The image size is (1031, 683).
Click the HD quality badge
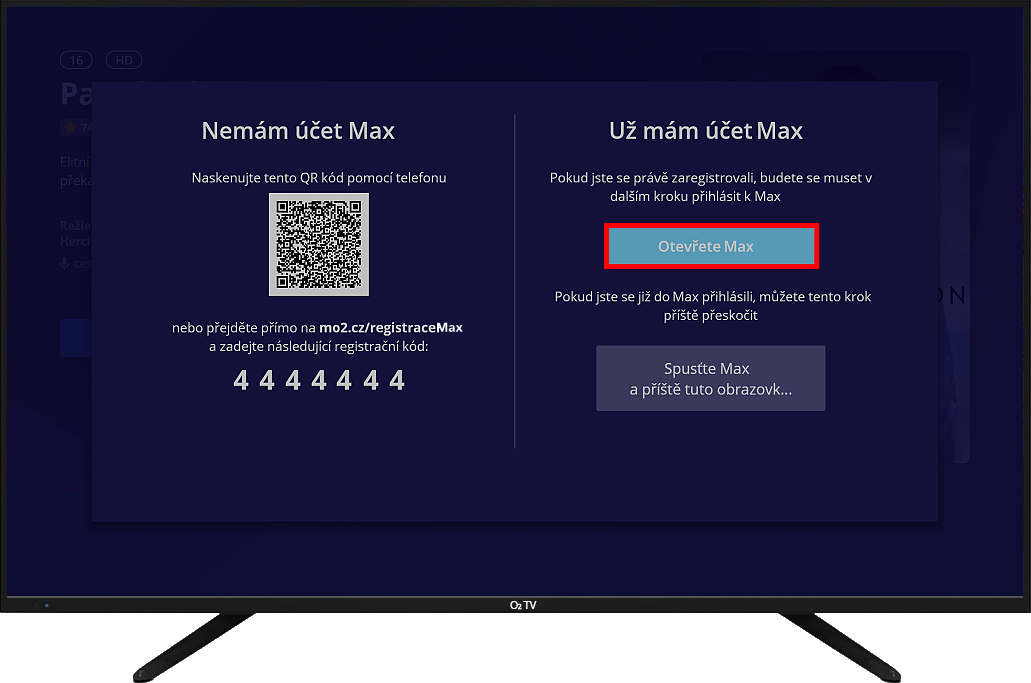(x=124, y=60)
